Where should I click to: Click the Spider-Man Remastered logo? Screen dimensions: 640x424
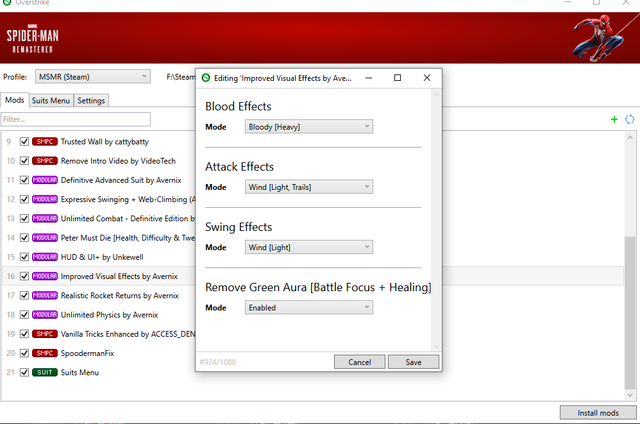point(33,38)
